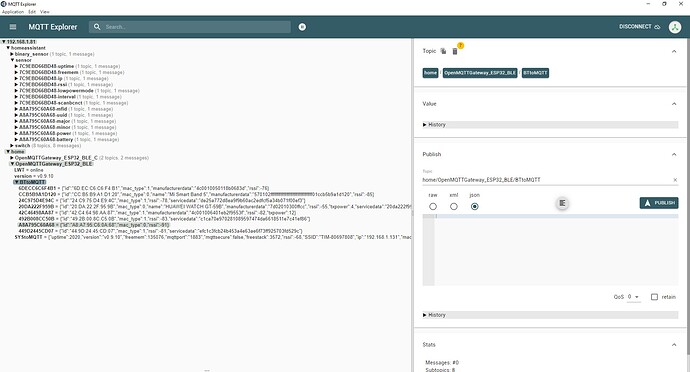Viewport: 690px width, 372px height.
Task: Select the CCB5B9A1D120 Mi Smart Band row
Action: pyautogui.click(x=196, y=194)
